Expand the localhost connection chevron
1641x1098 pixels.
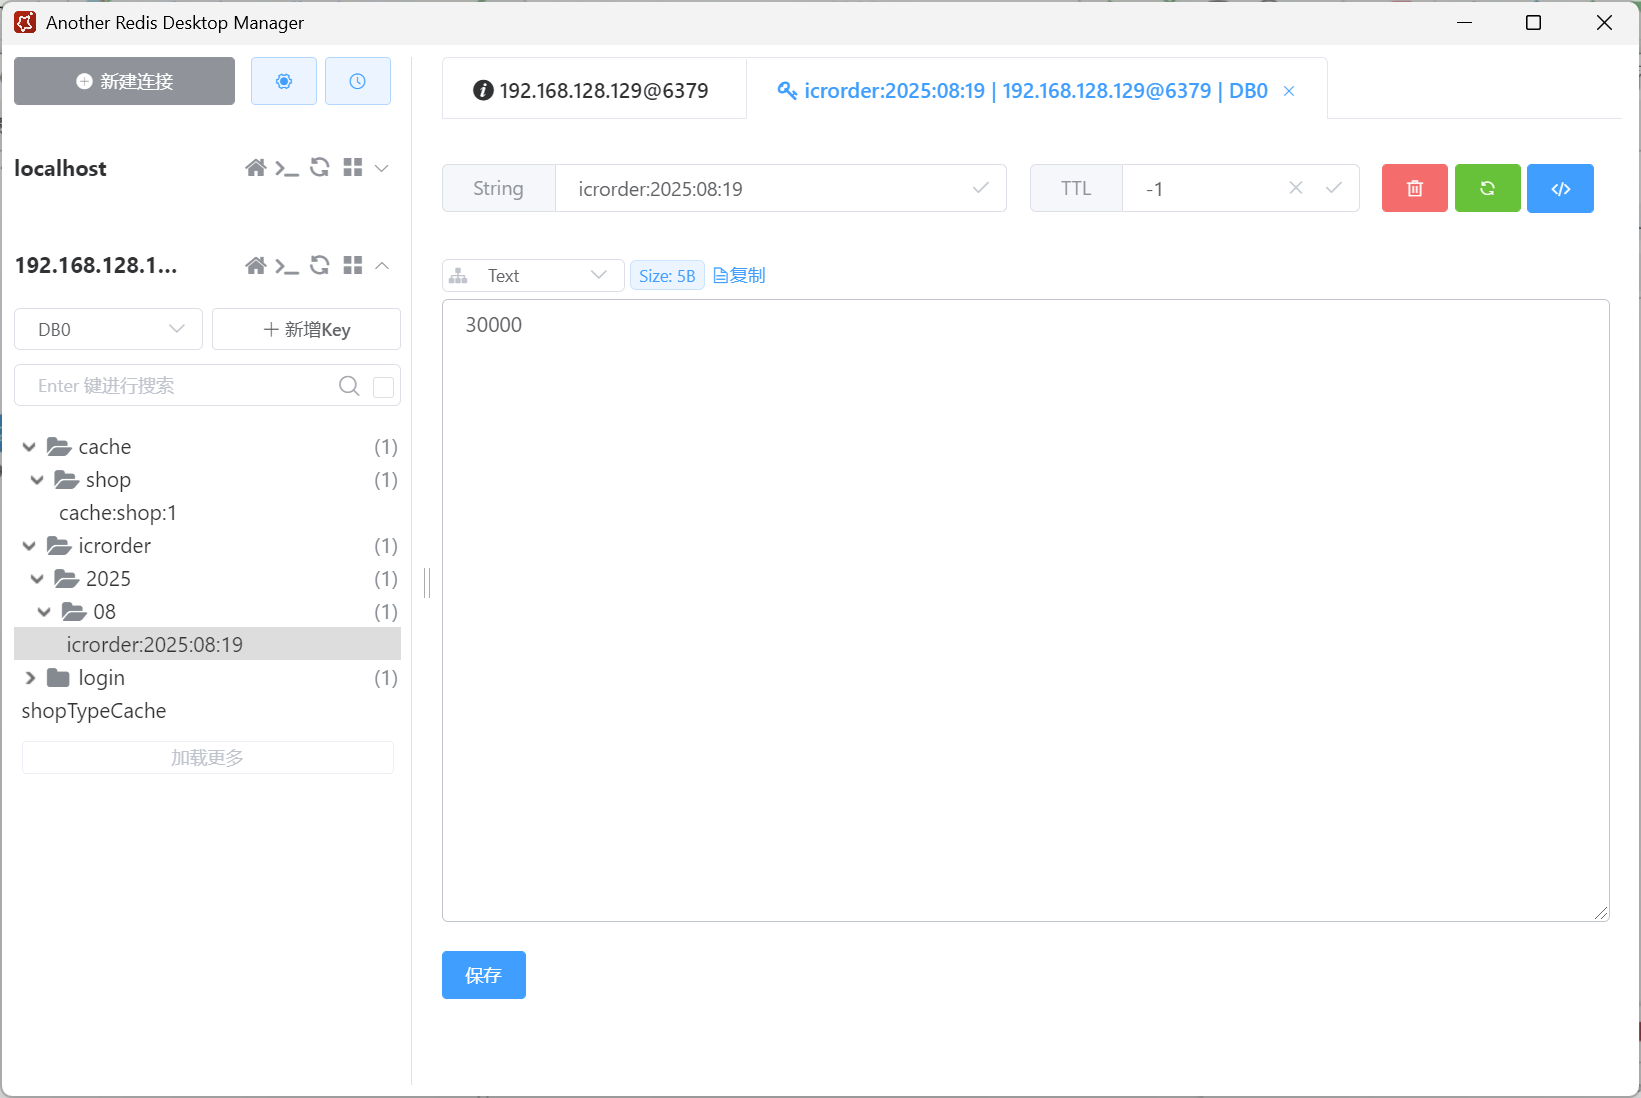(x=382, y=168)
